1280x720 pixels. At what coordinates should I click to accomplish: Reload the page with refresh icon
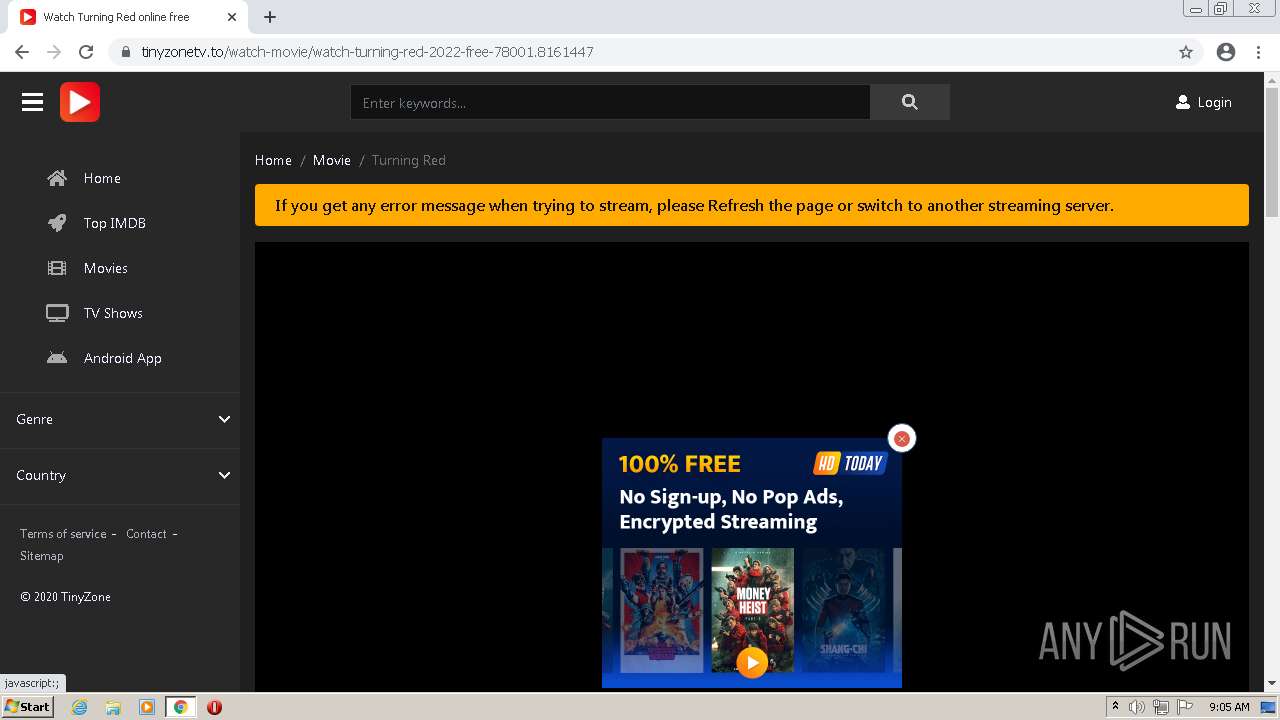86,52
